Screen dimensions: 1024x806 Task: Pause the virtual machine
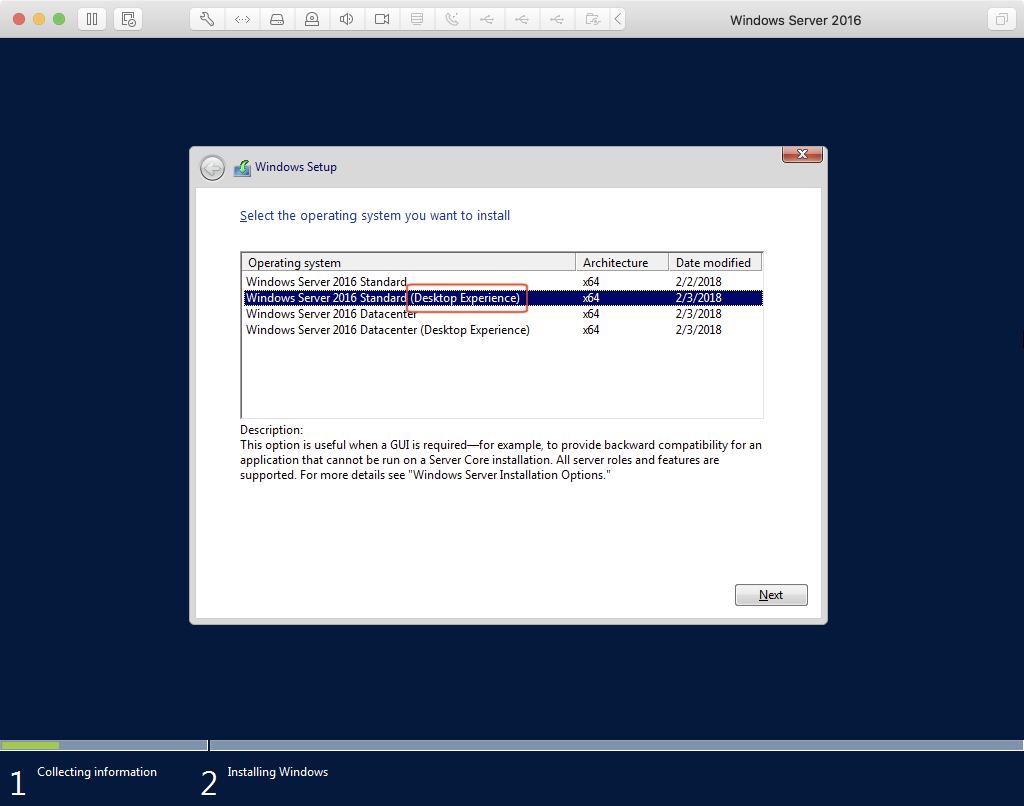(91, 19)
